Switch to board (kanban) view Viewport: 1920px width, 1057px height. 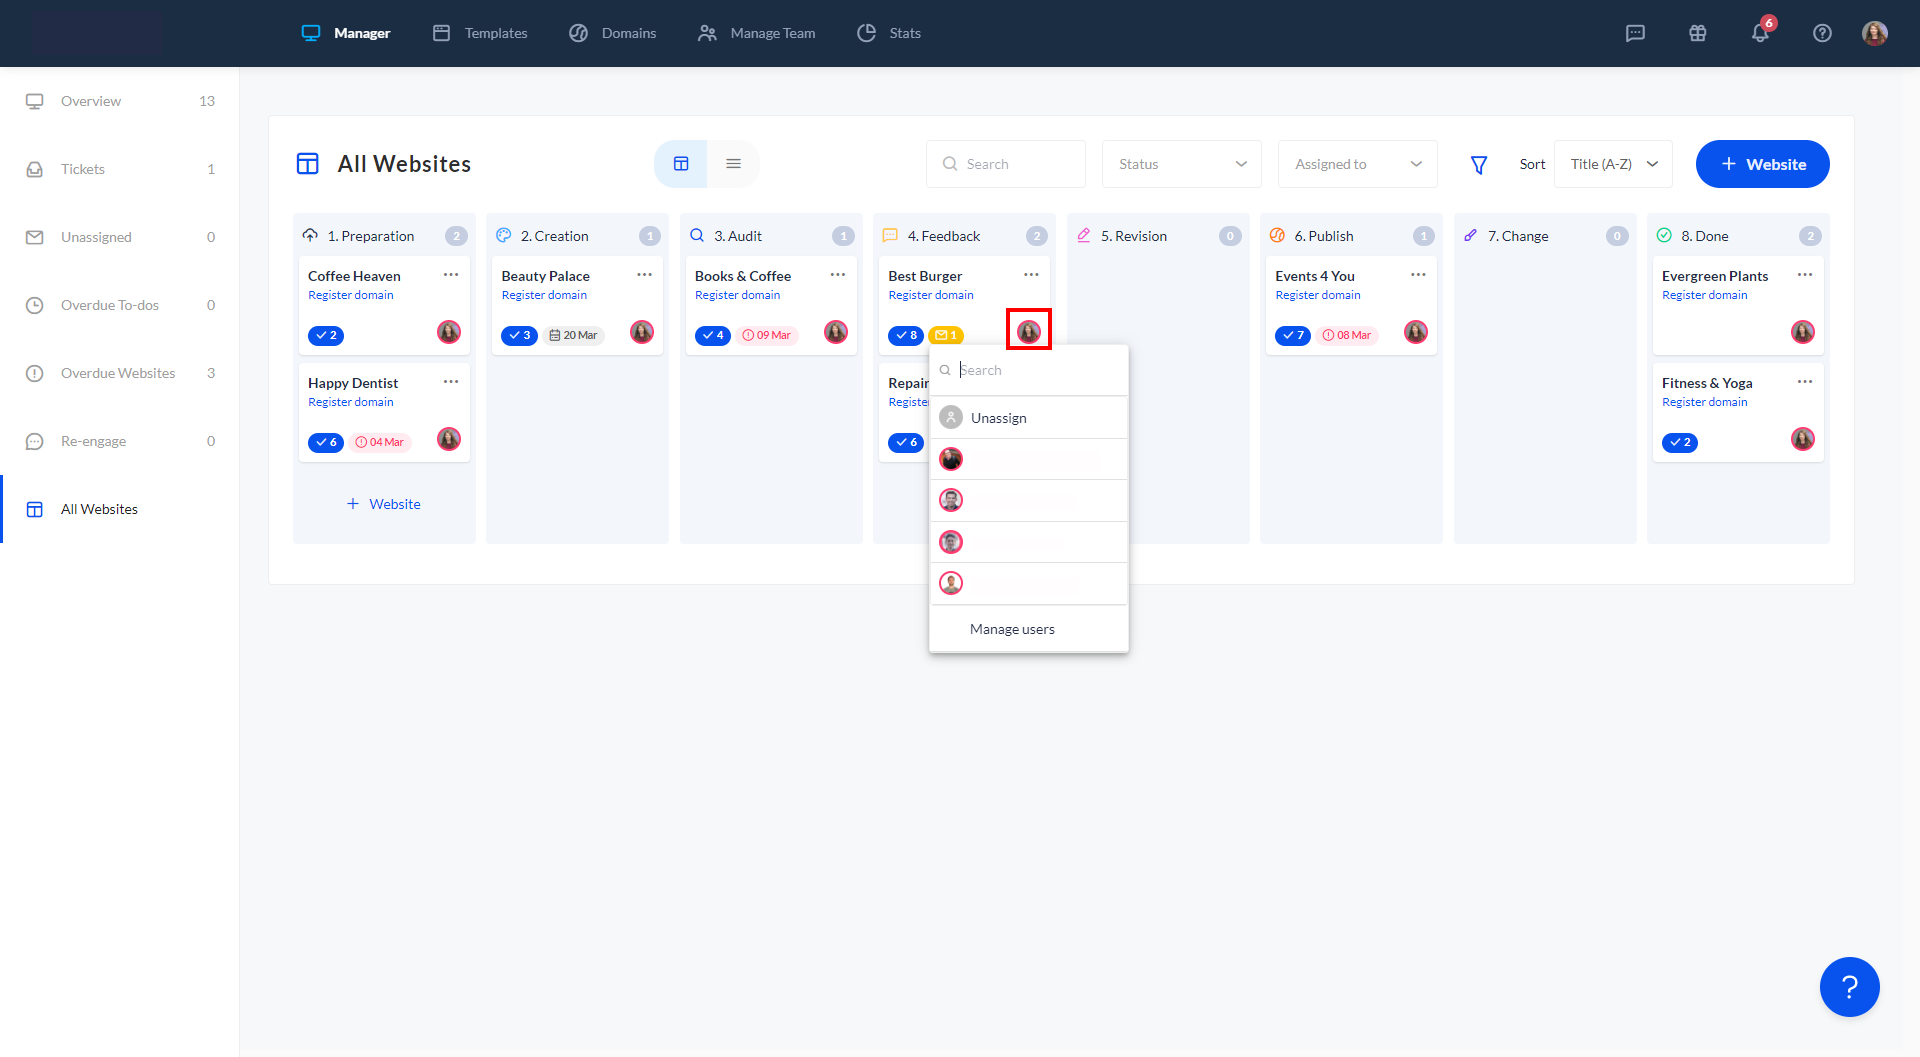pyautogui.click(x=681, y=164)
